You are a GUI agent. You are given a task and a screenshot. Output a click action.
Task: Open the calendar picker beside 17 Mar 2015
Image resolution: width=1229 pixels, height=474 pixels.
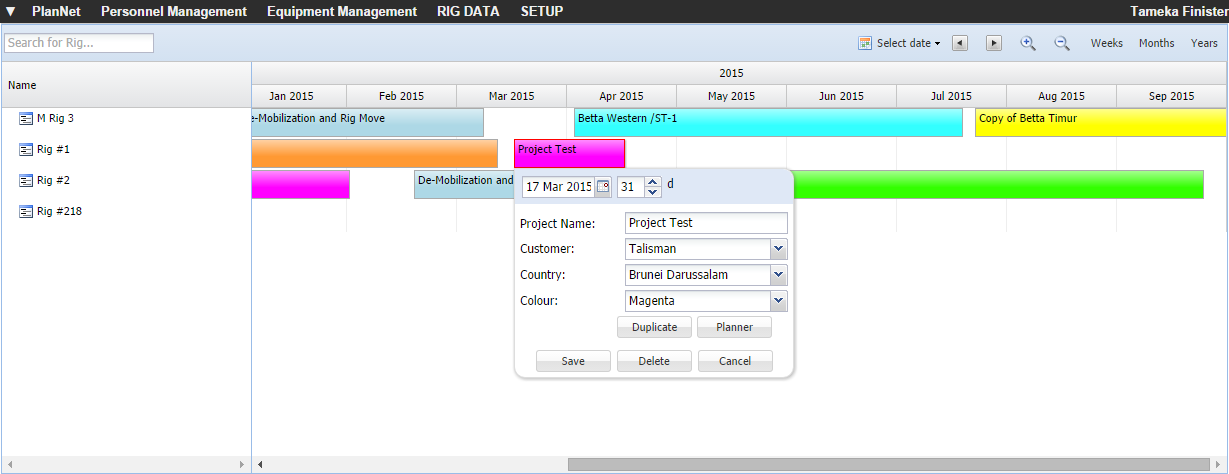pos(603,187)
